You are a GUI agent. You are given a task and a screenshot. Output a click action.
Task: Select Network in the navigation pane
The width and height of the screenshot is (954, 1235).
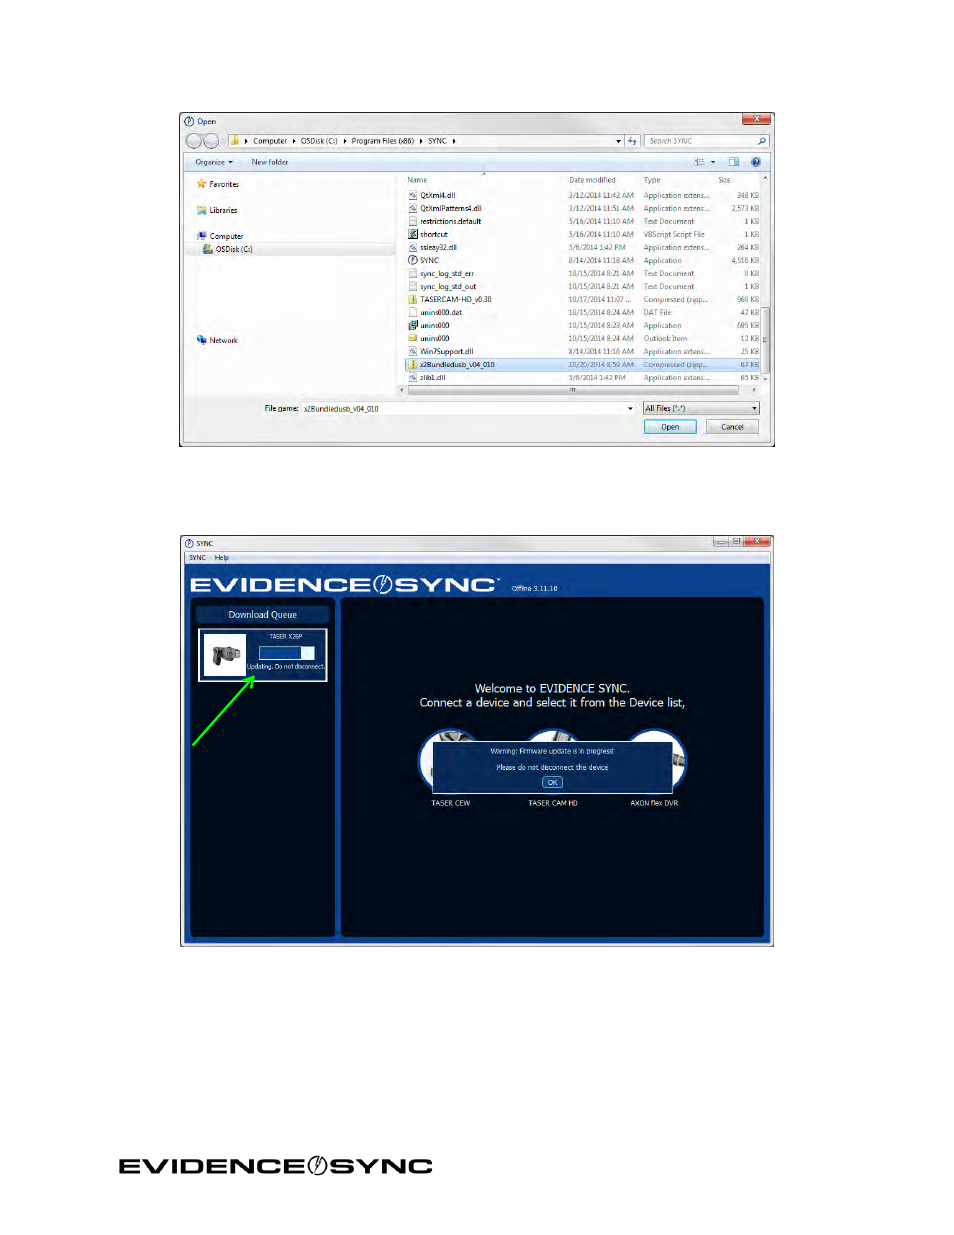pos(217,340)
